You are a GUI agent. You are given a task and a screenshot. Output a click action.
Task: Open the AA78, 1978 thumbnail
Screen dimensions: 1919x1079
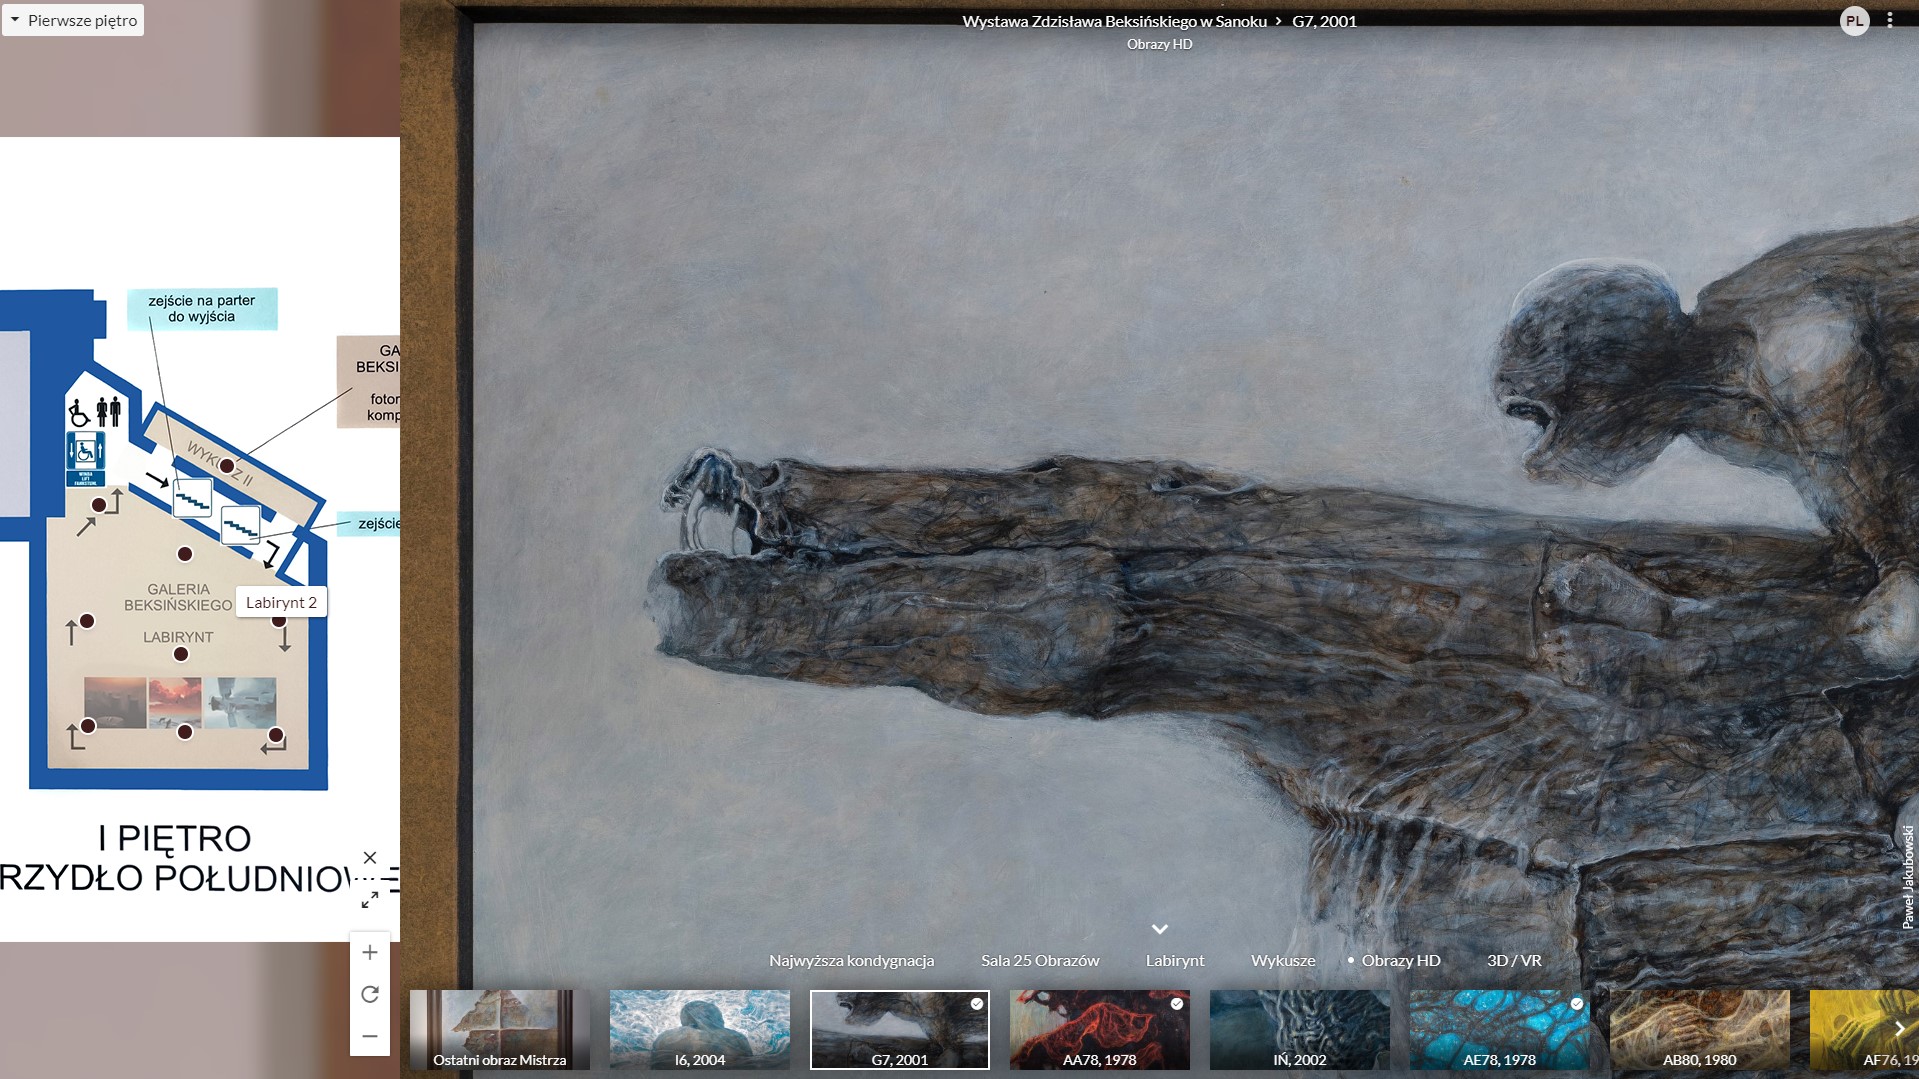click(x=1099, y=1029)
